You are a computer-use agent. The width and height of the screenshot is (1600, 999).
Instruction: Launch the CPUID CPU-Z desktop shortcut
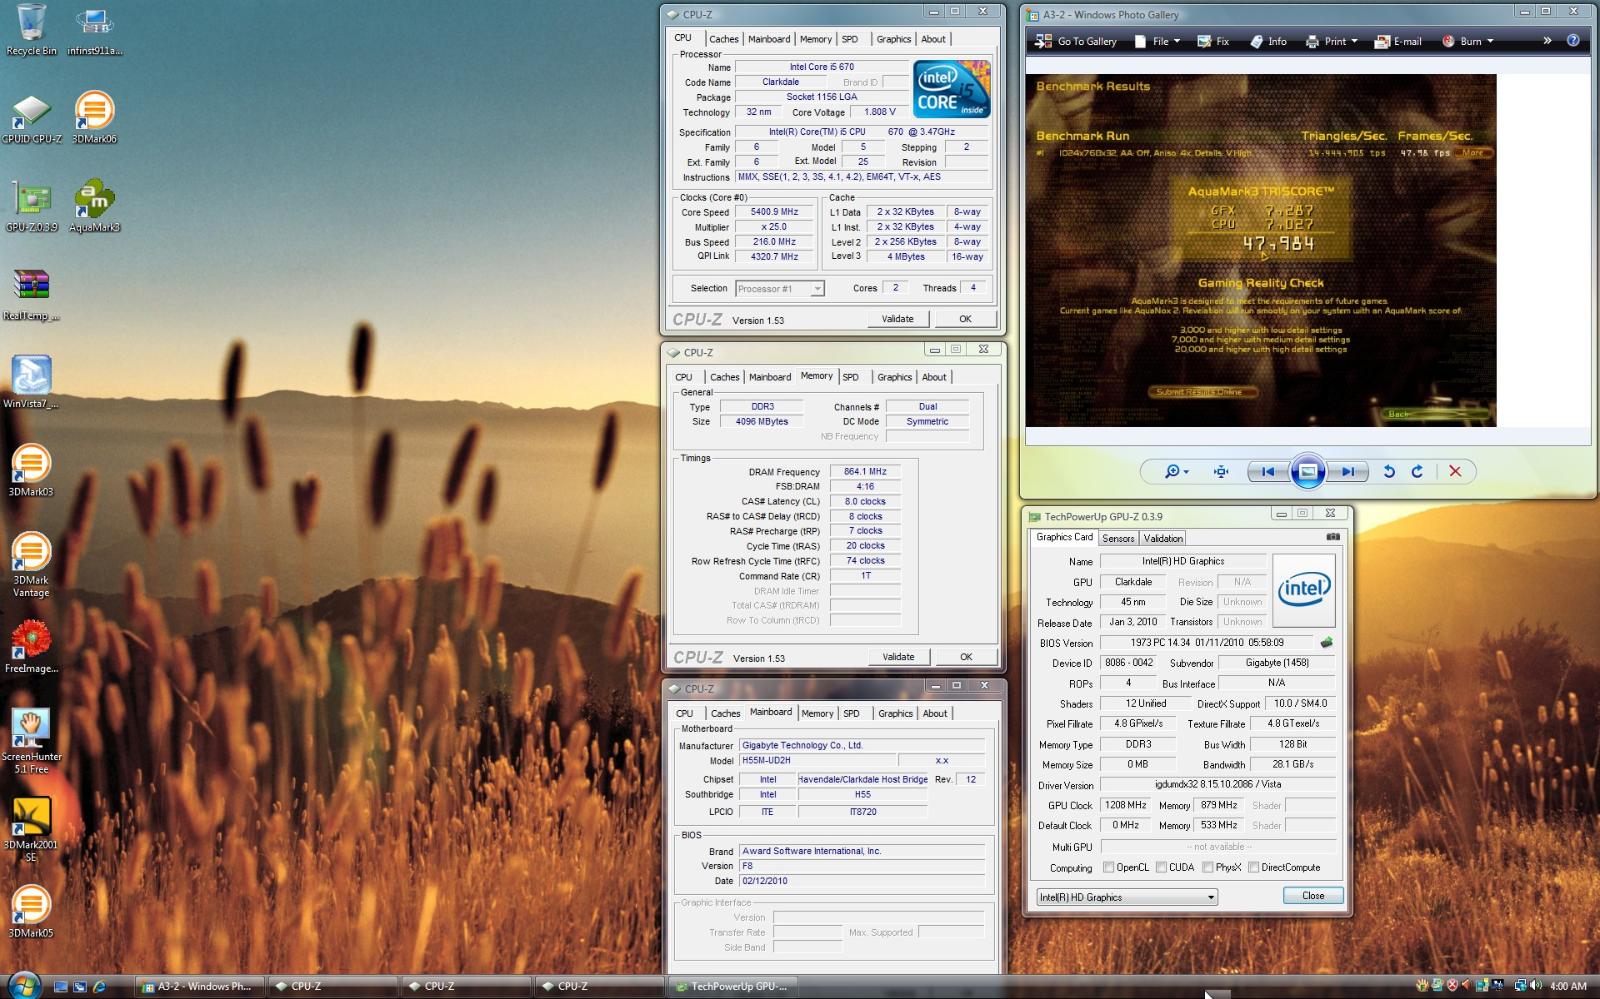31,118
